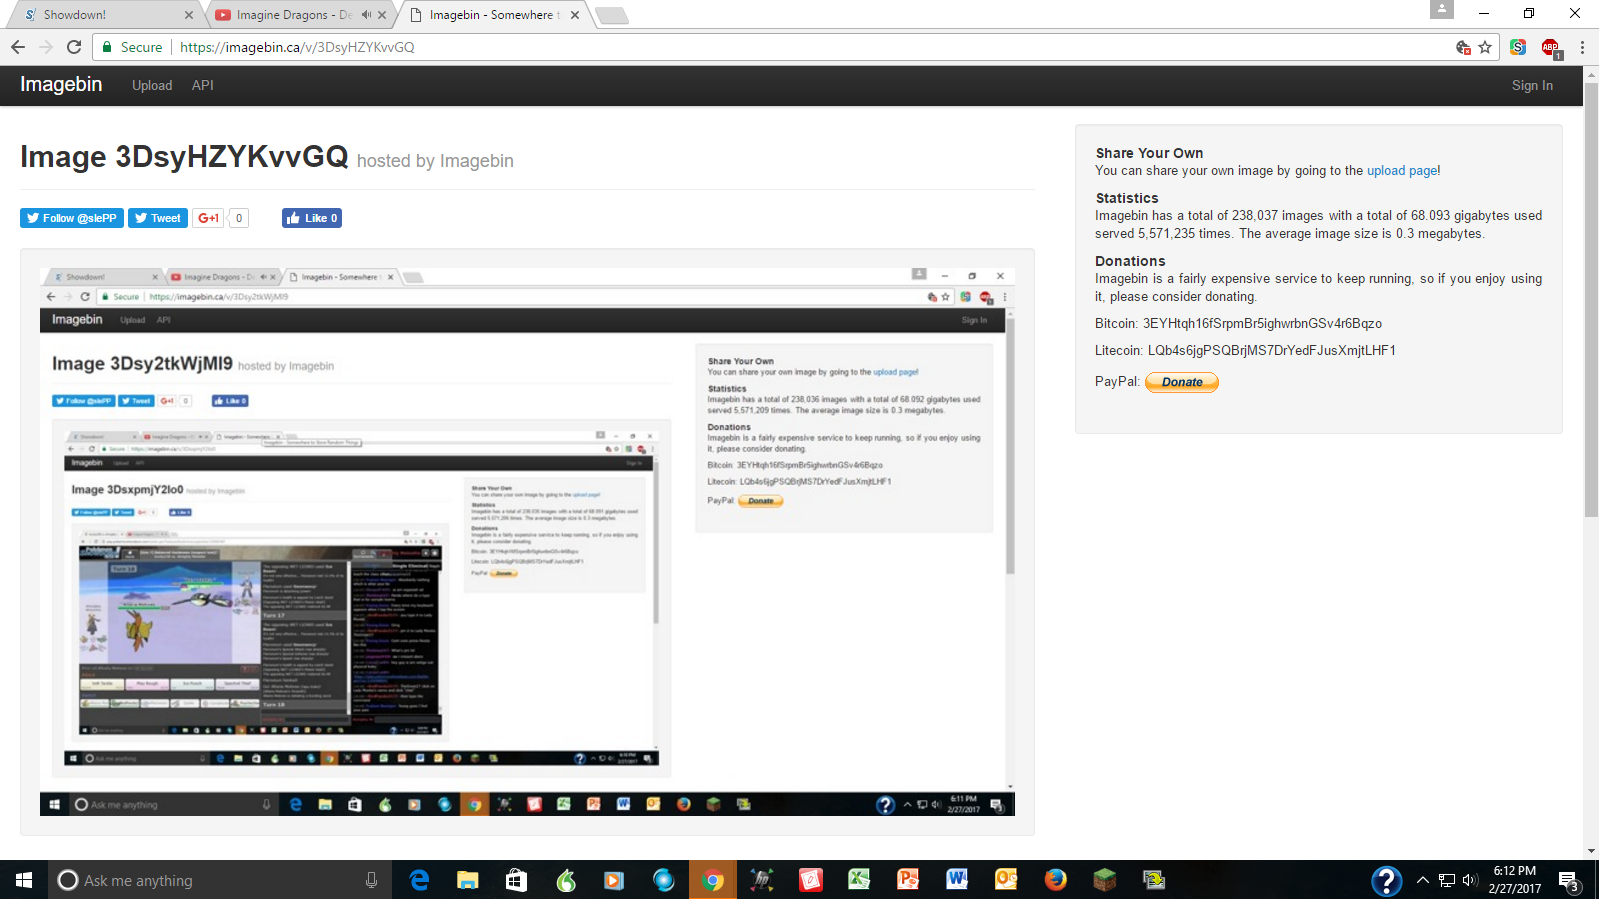Open network status in the tray
The width and height of the screenshot is (1599, 899).
pos(1447,880)
